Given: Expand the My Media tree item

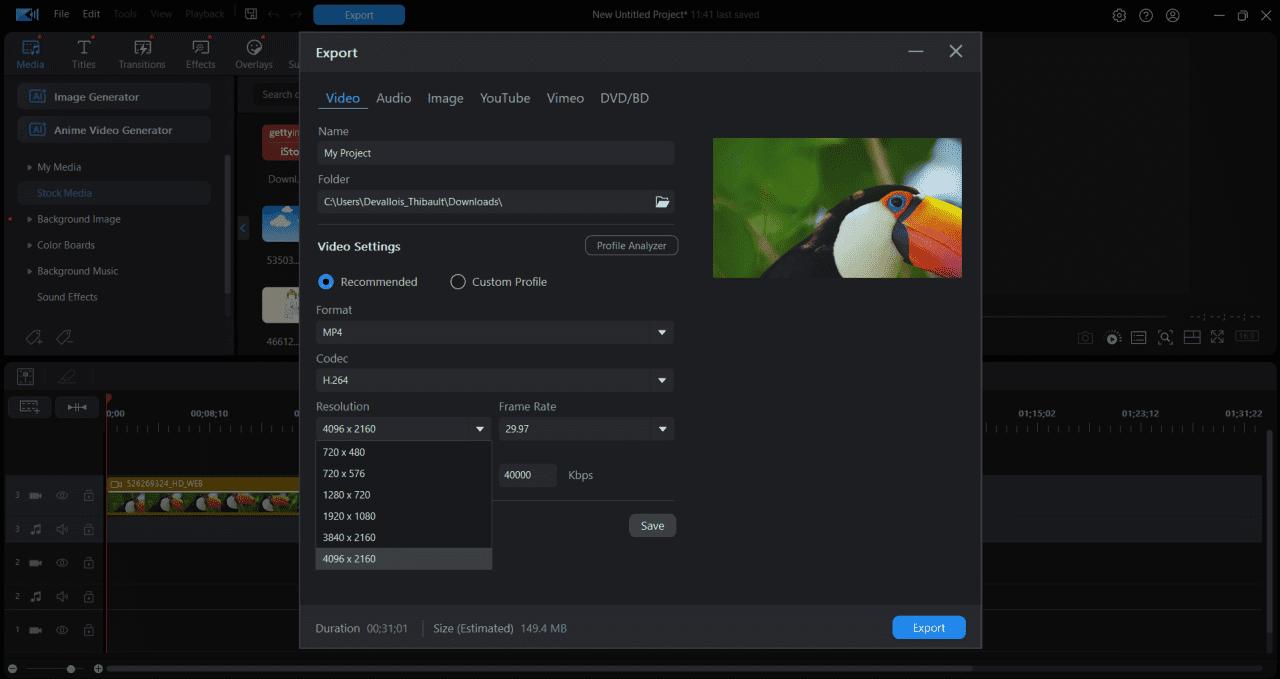Looking at the screenshot, I should [x=29, y=167].
